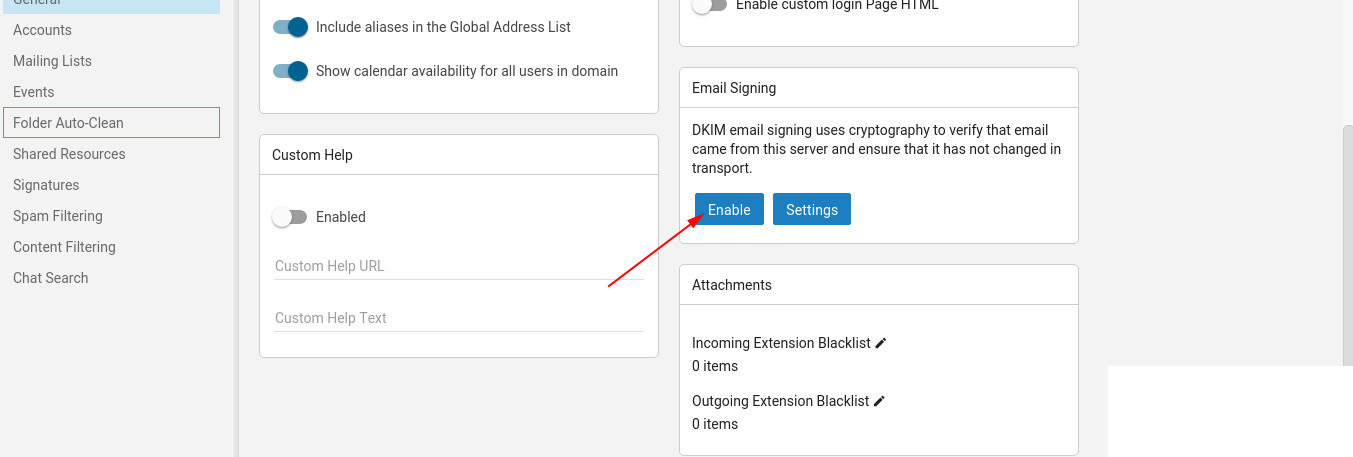Select Events in the left navigation

click(x=34, y=92)
